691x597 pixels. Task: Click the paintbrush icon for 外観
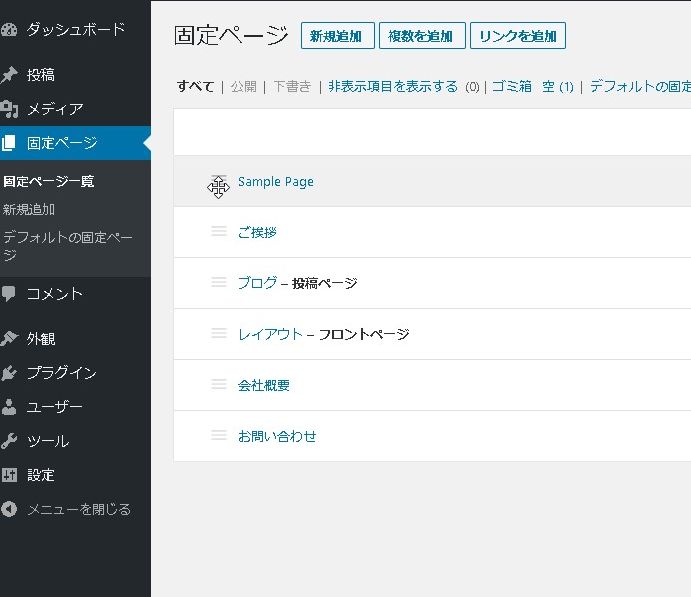9,339
